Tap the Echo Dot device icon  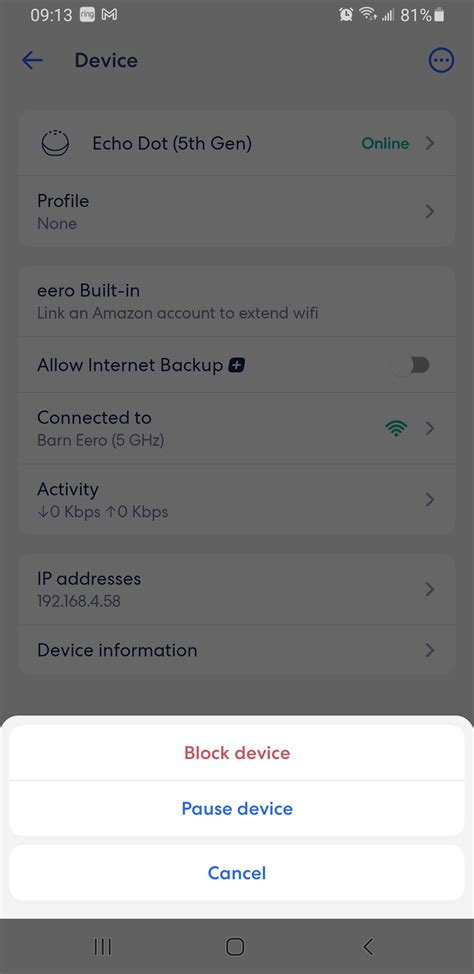(56, 143)
